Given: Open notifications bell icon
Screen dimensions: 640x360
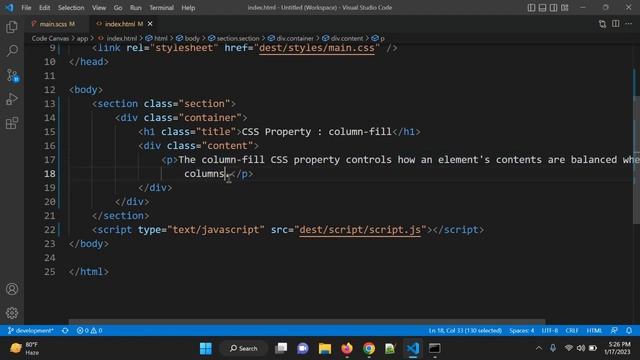Looking at the screenshot, I should (629, 331).
